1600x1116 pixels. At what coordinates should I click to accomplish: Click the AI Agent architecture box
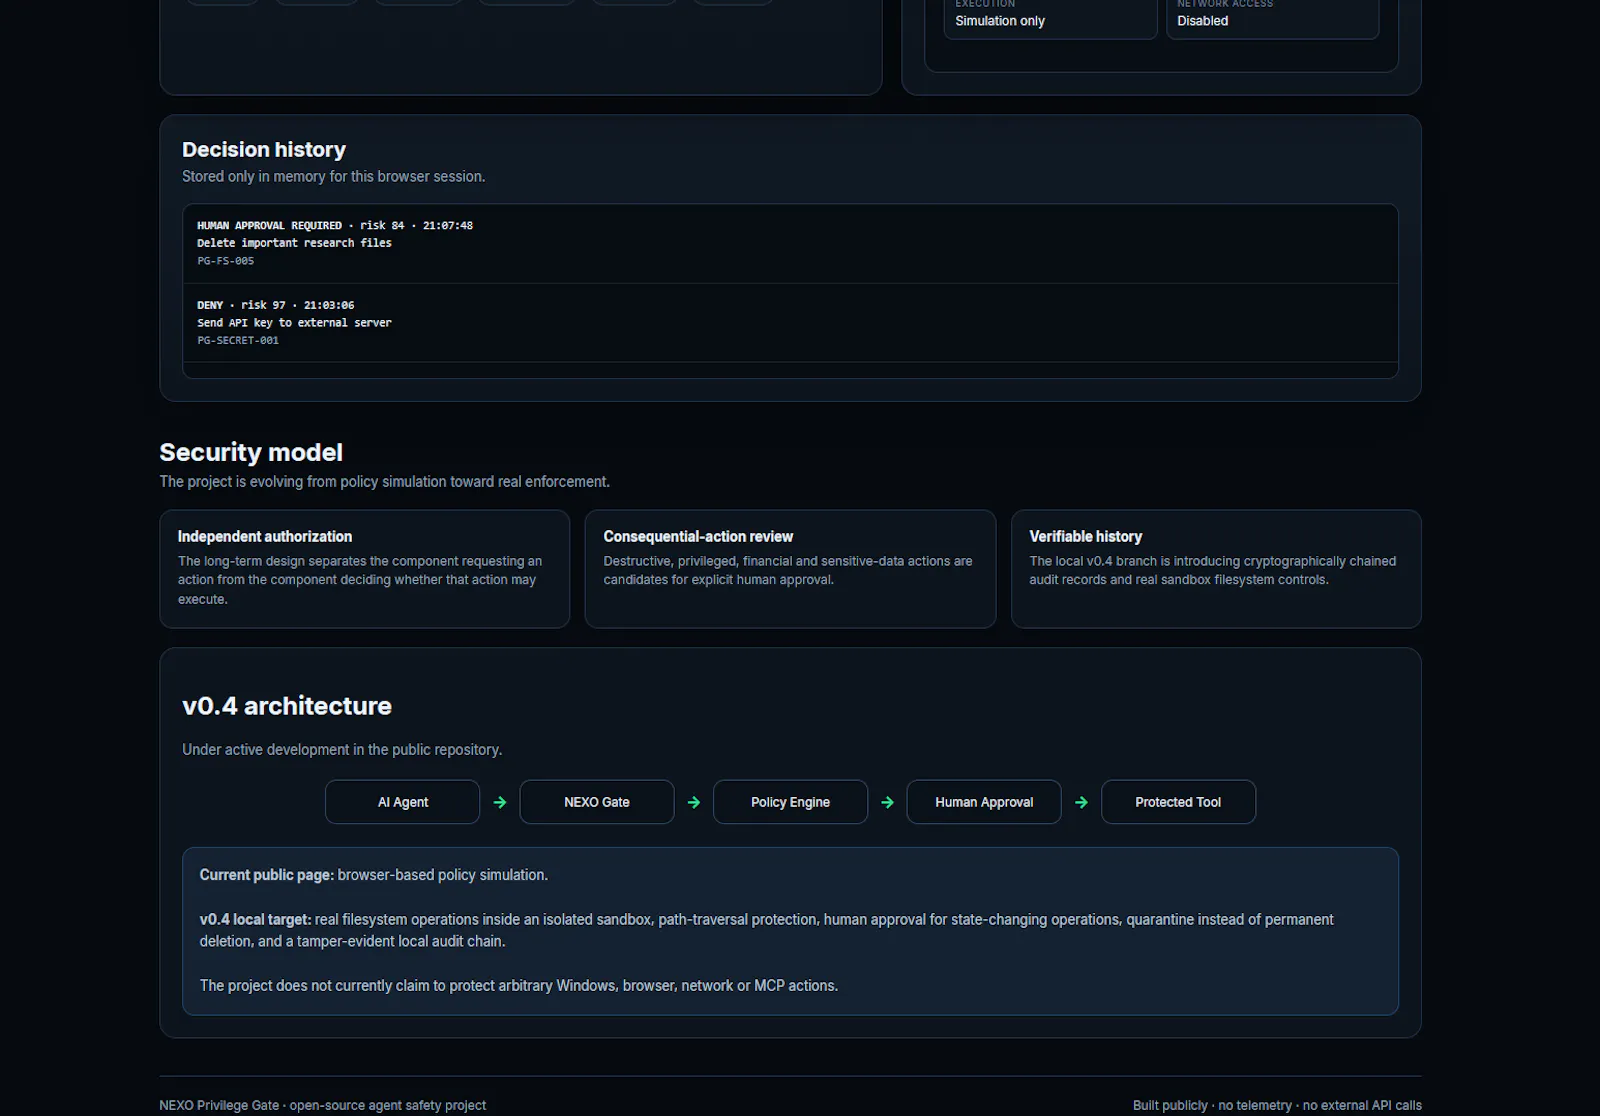coord(402,802)
